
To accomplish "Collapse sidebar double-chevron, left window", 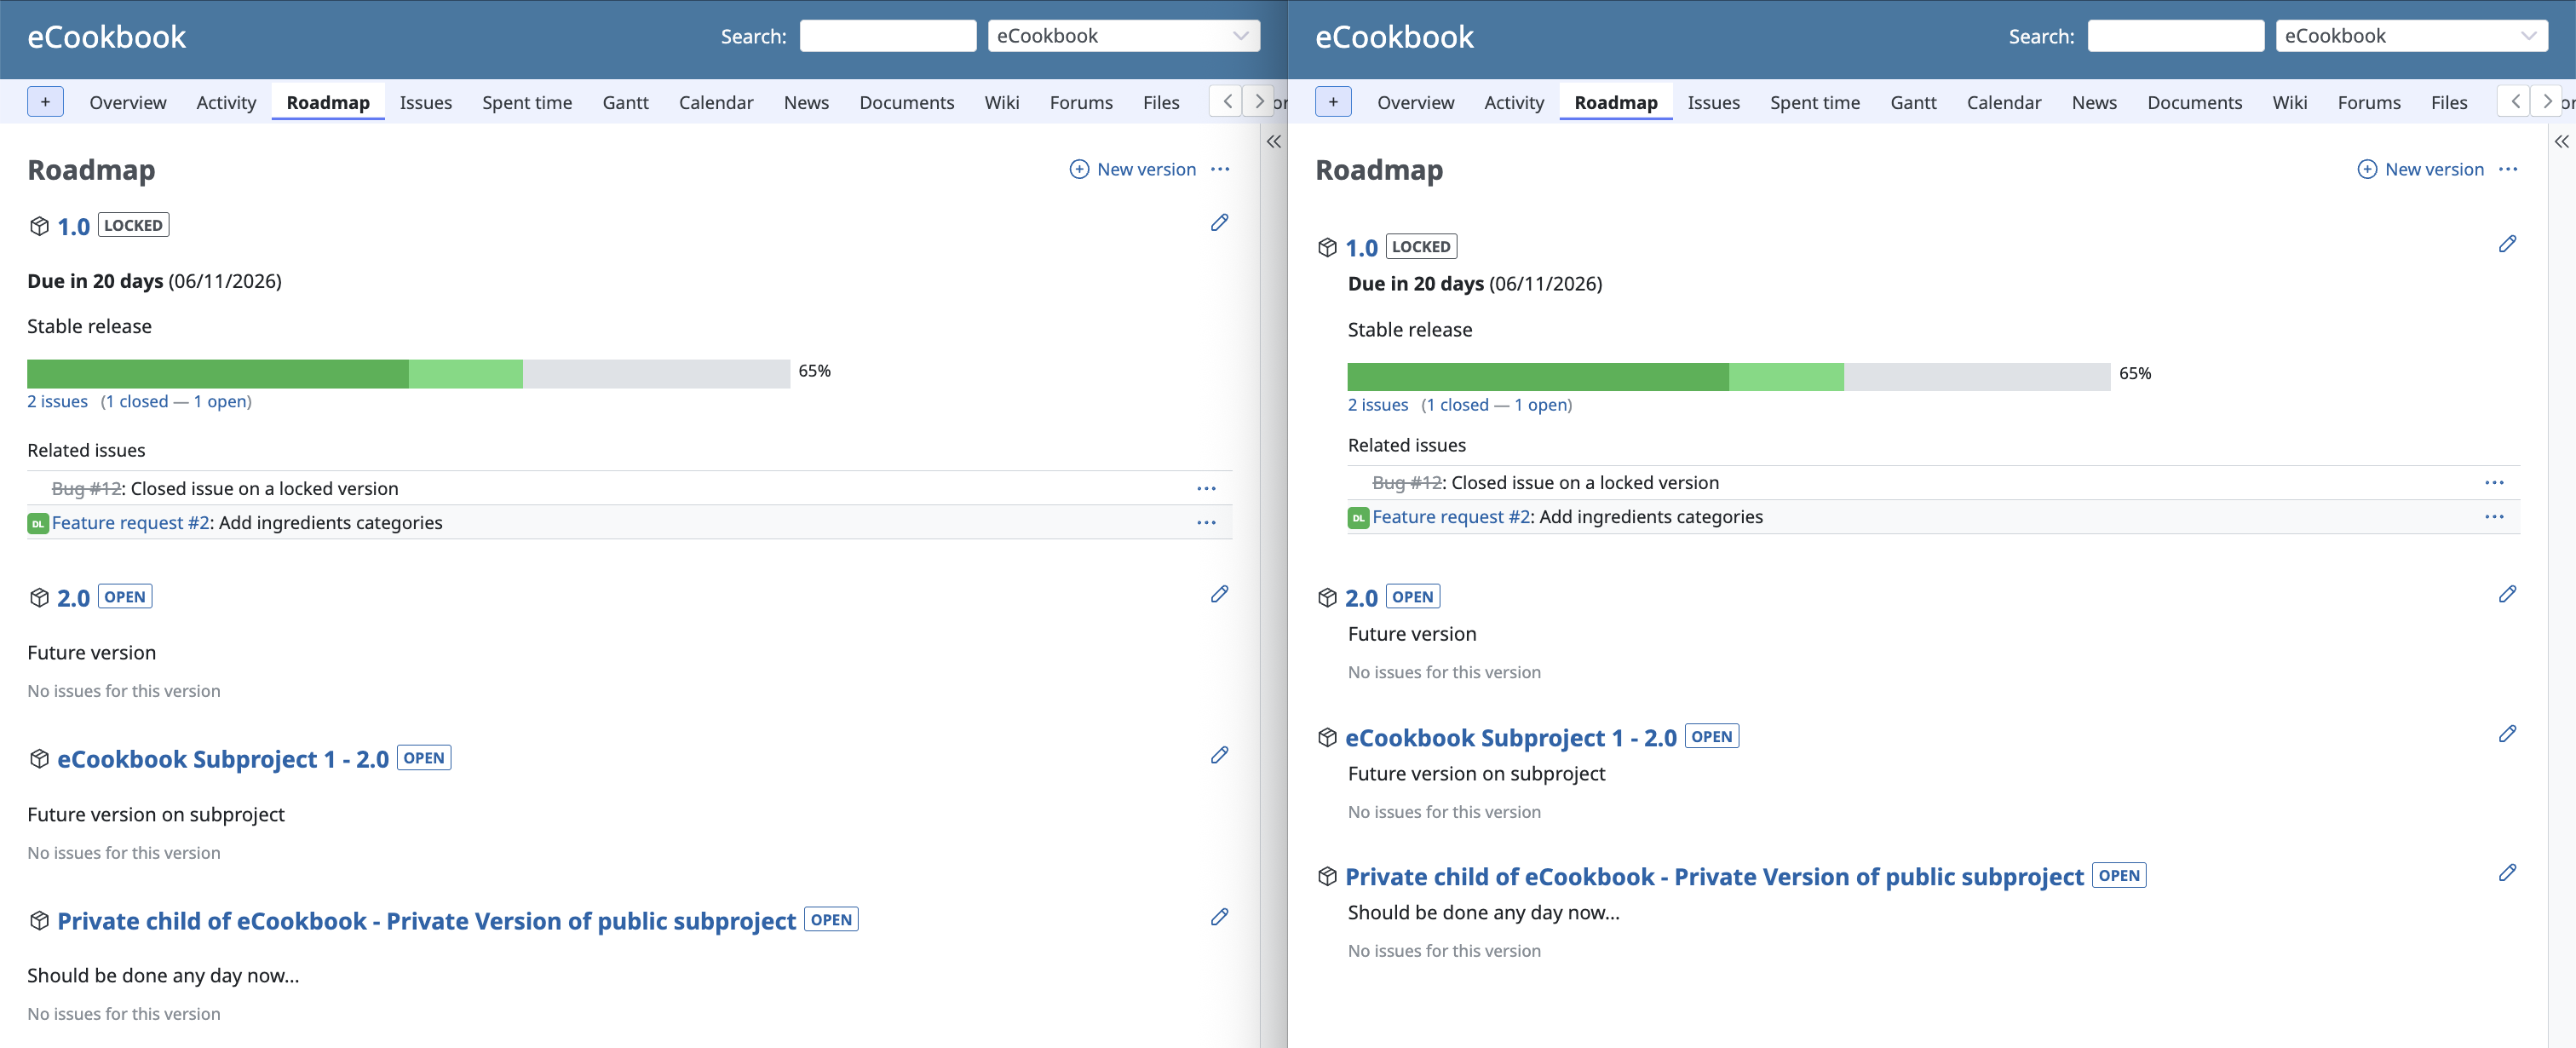I will click(1274, 142).
